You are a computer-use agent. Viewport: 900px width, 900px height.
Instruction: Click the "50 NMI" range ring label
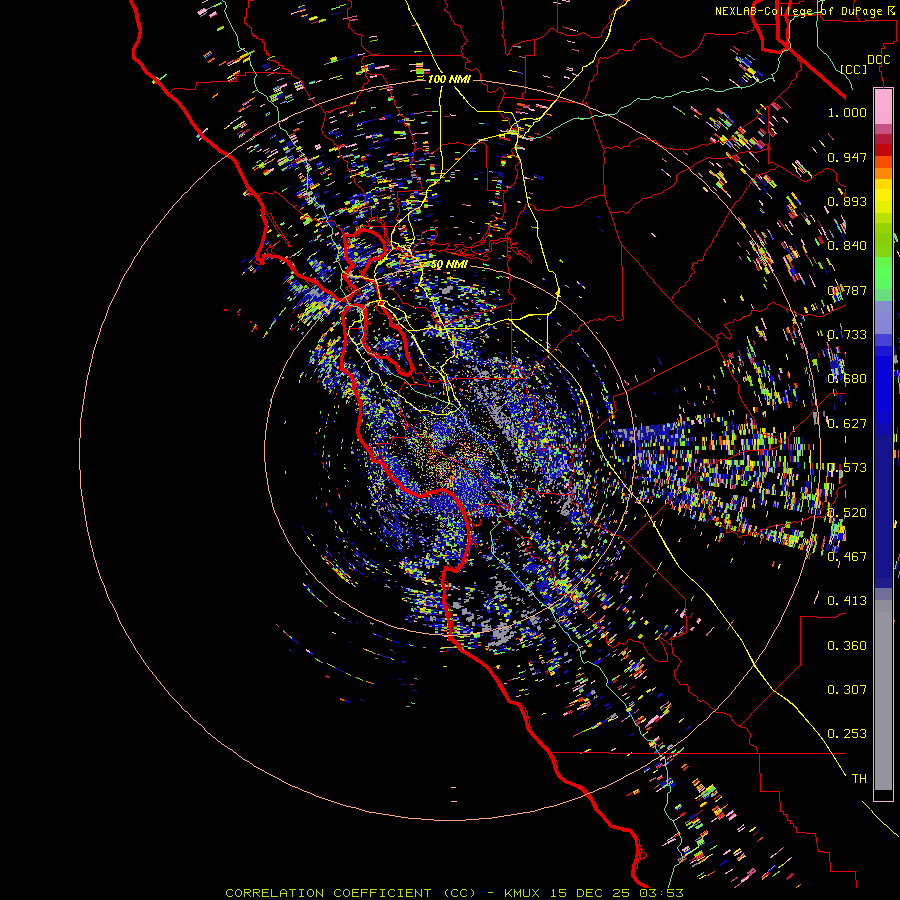449,264
